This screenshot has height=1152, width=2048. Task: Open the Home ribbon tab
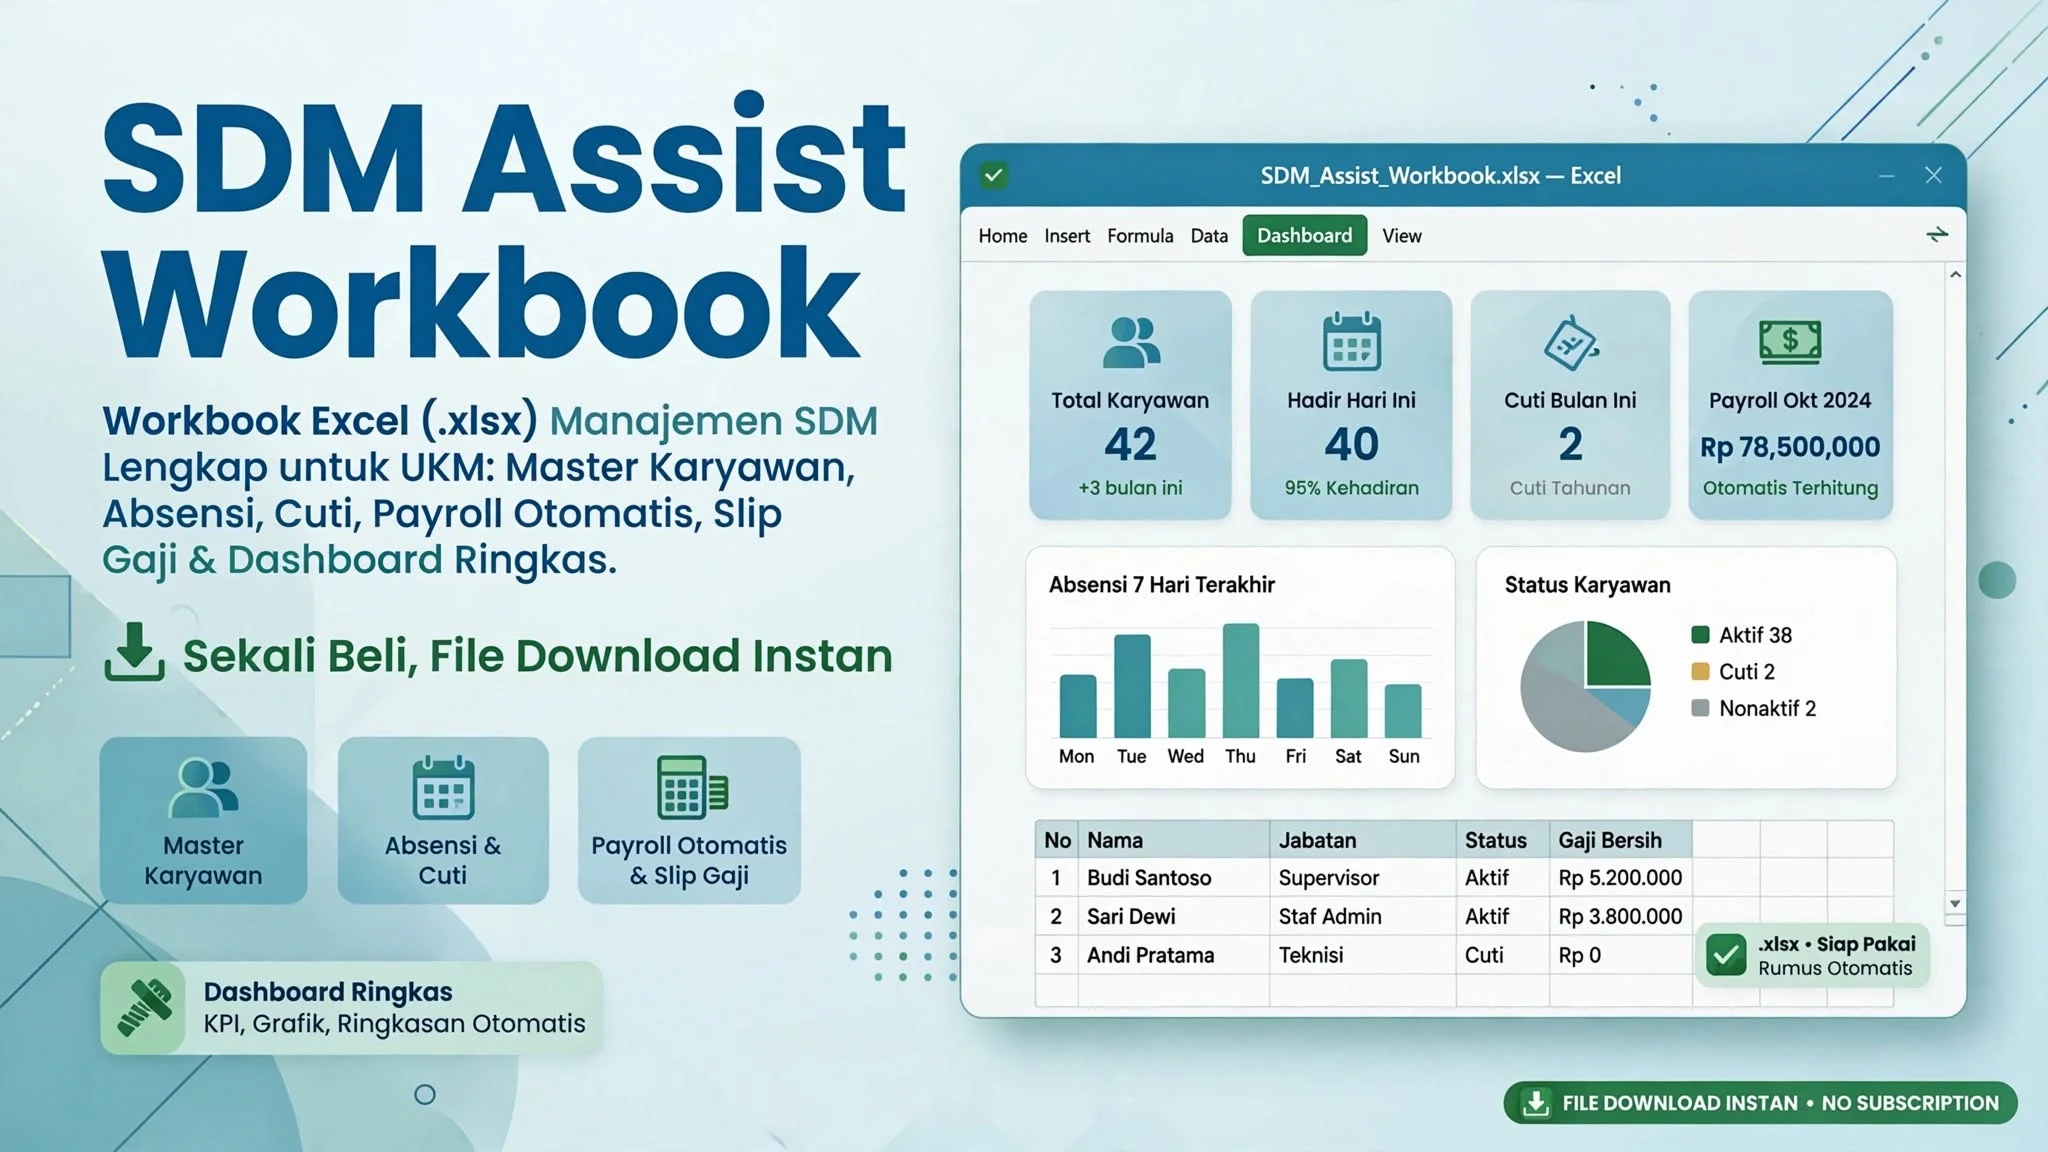tap(1003, 236)
